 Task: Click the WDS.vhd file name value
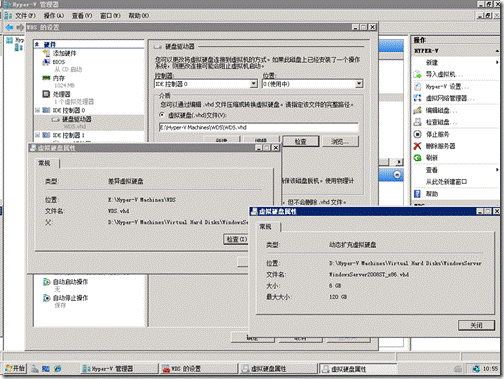(x=118, y=211)
